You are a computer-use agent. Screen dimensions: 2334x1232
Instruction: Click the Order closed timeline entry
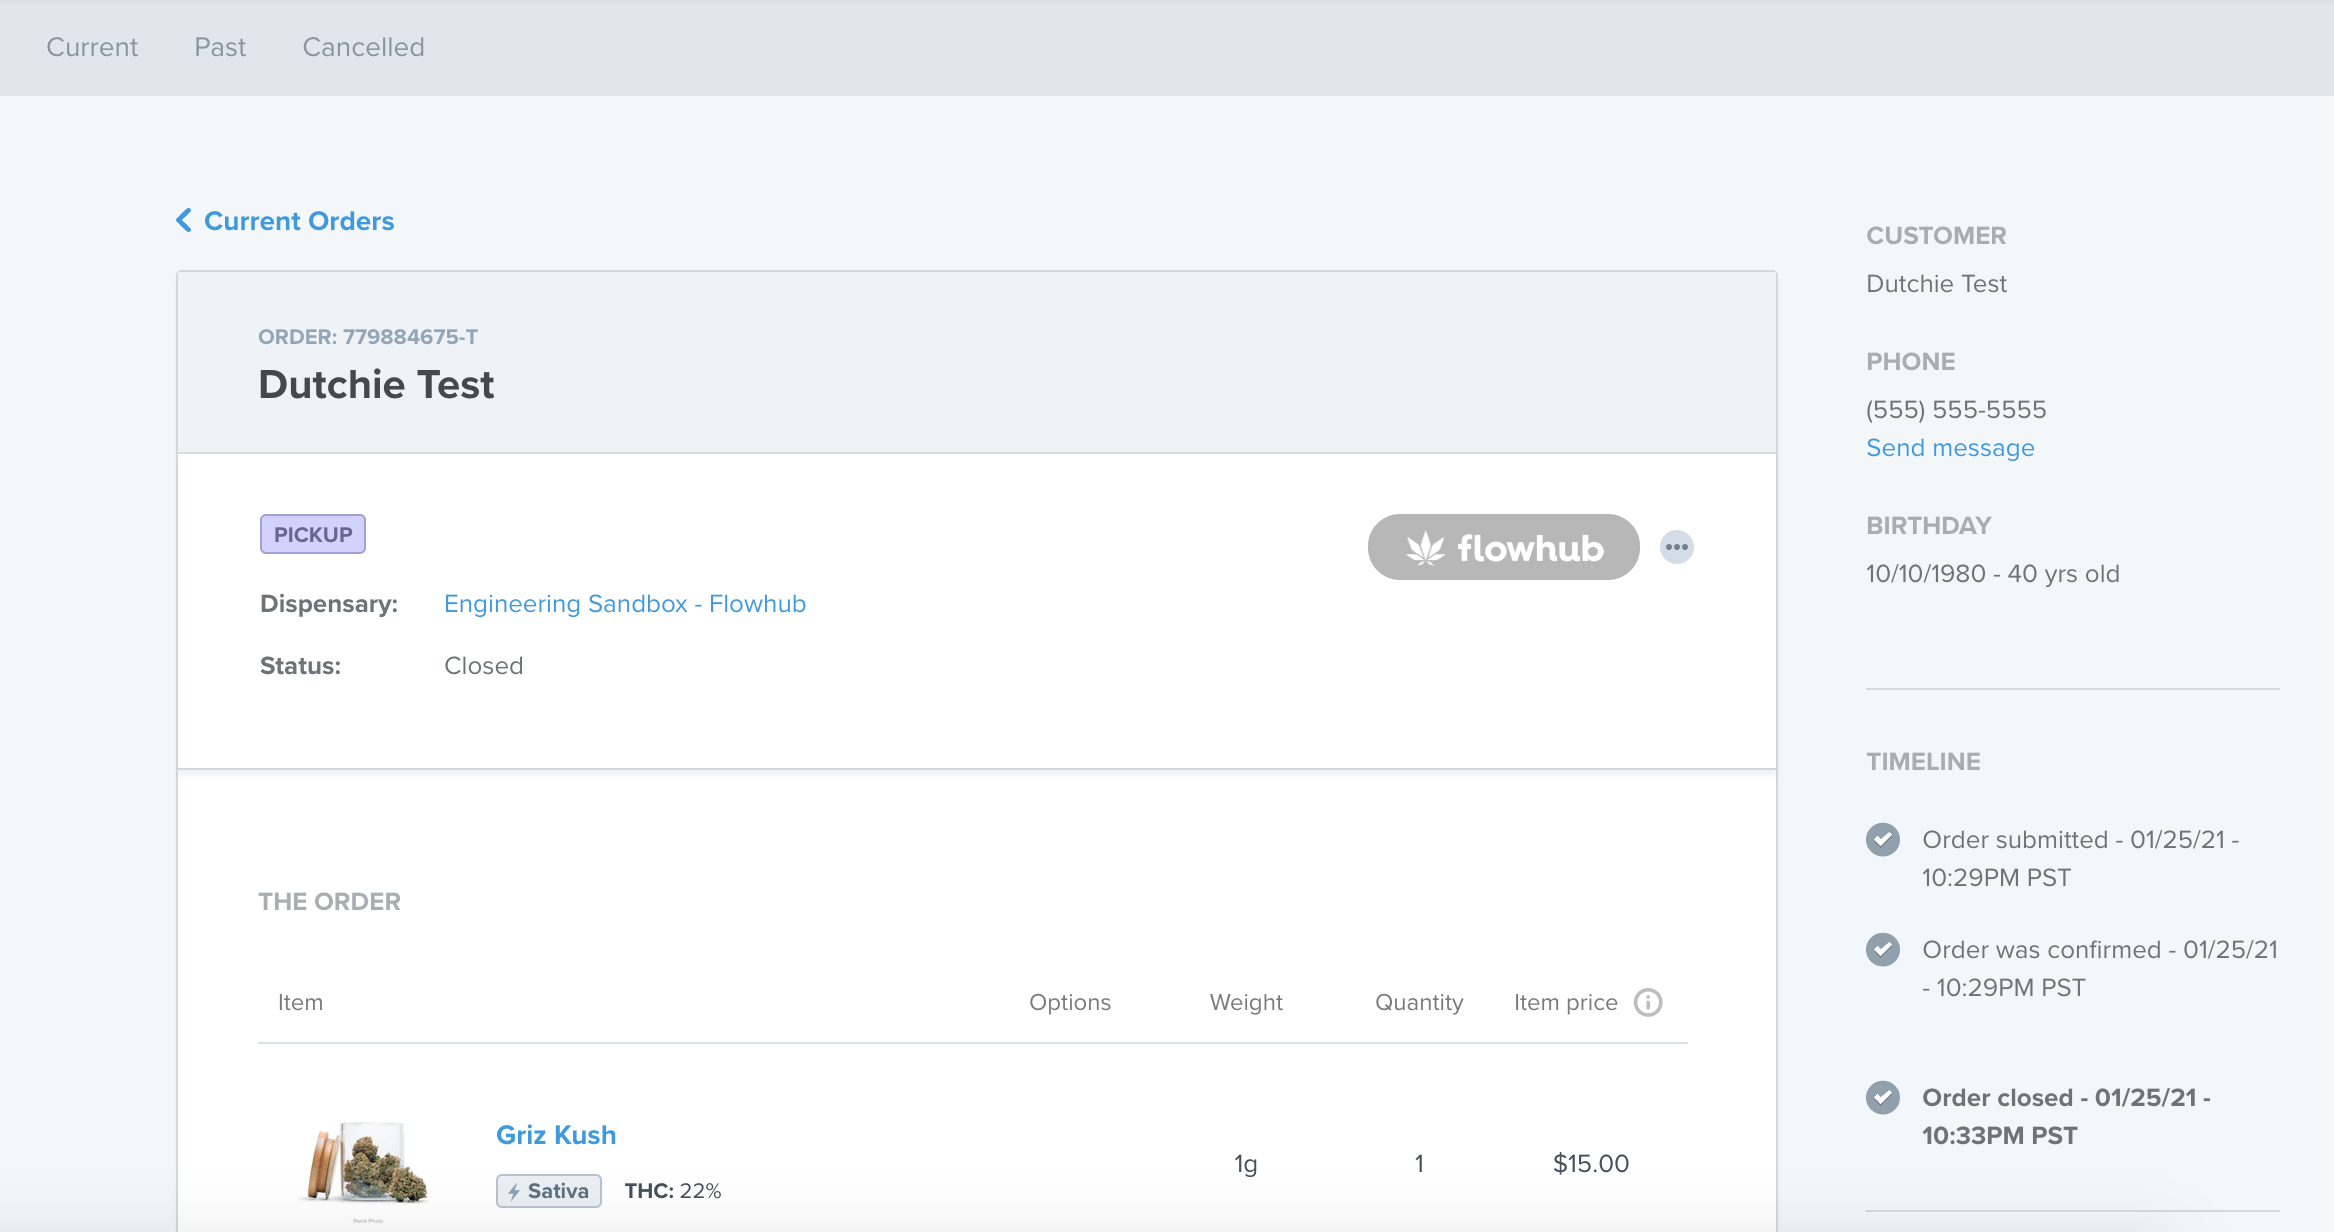point(2066,1116)
